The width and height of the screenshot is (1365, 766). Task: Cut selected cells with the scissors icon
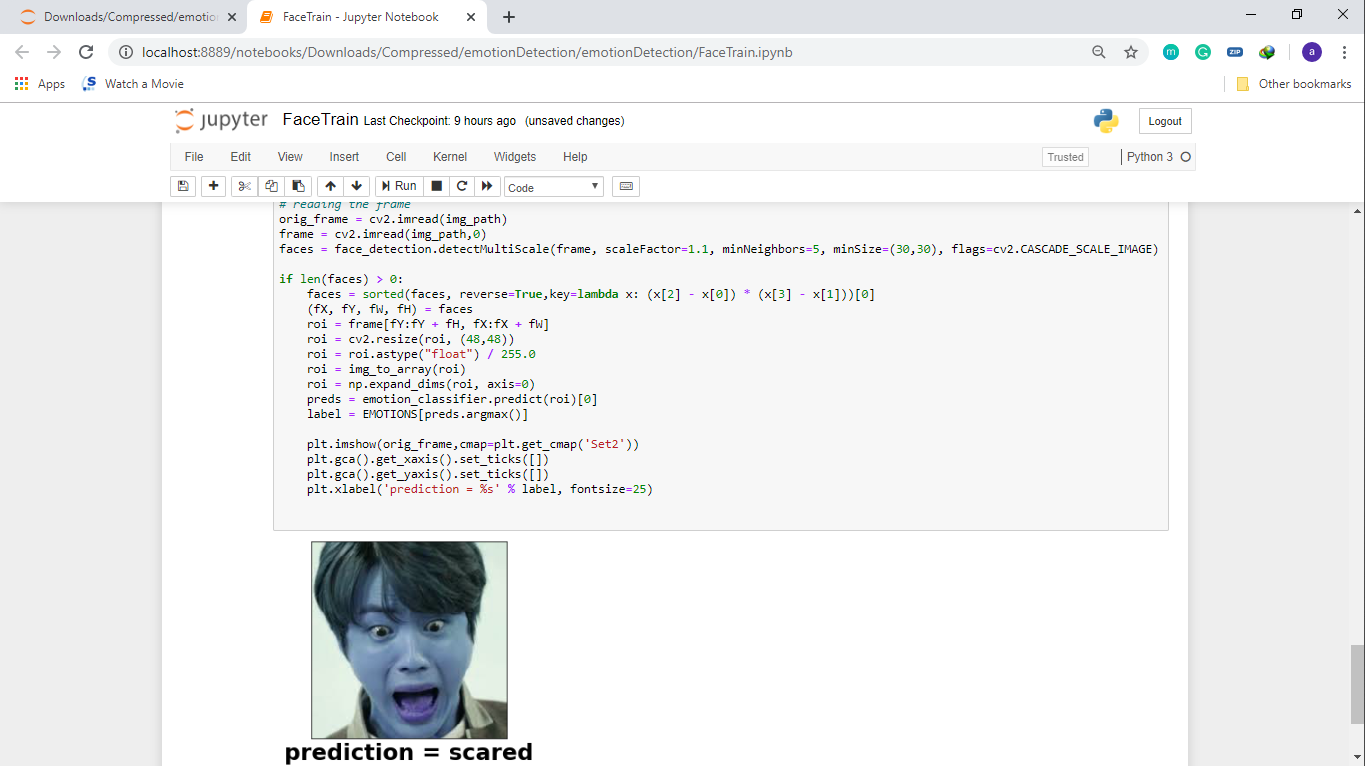[244, 186]
